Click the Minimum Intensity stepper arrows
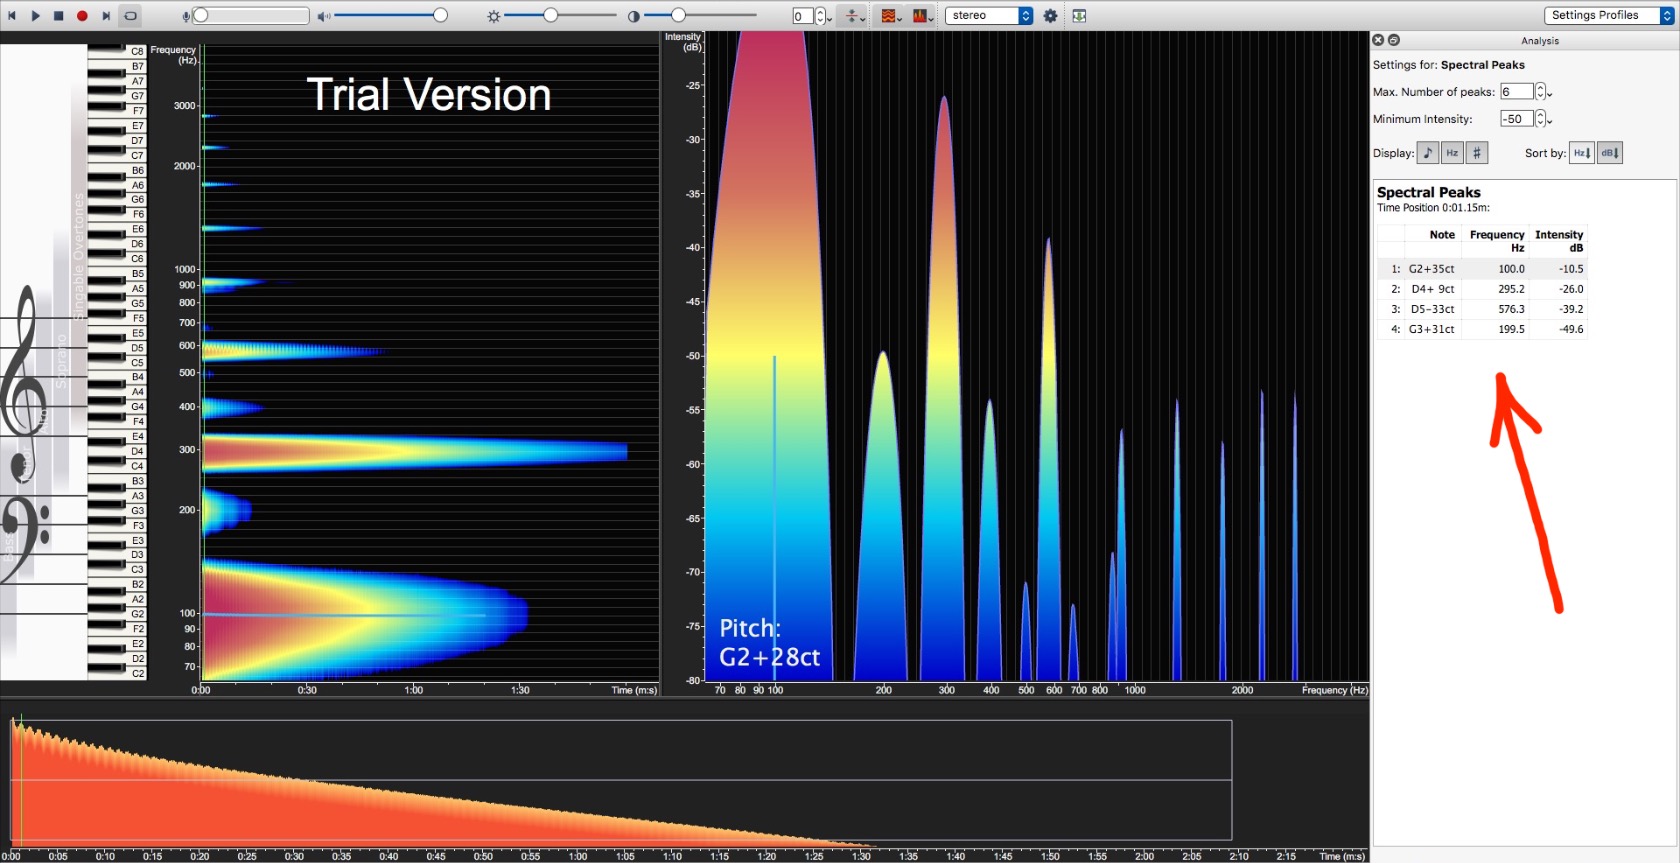This screenshot has height=863, width=1680. point(1540,119)
